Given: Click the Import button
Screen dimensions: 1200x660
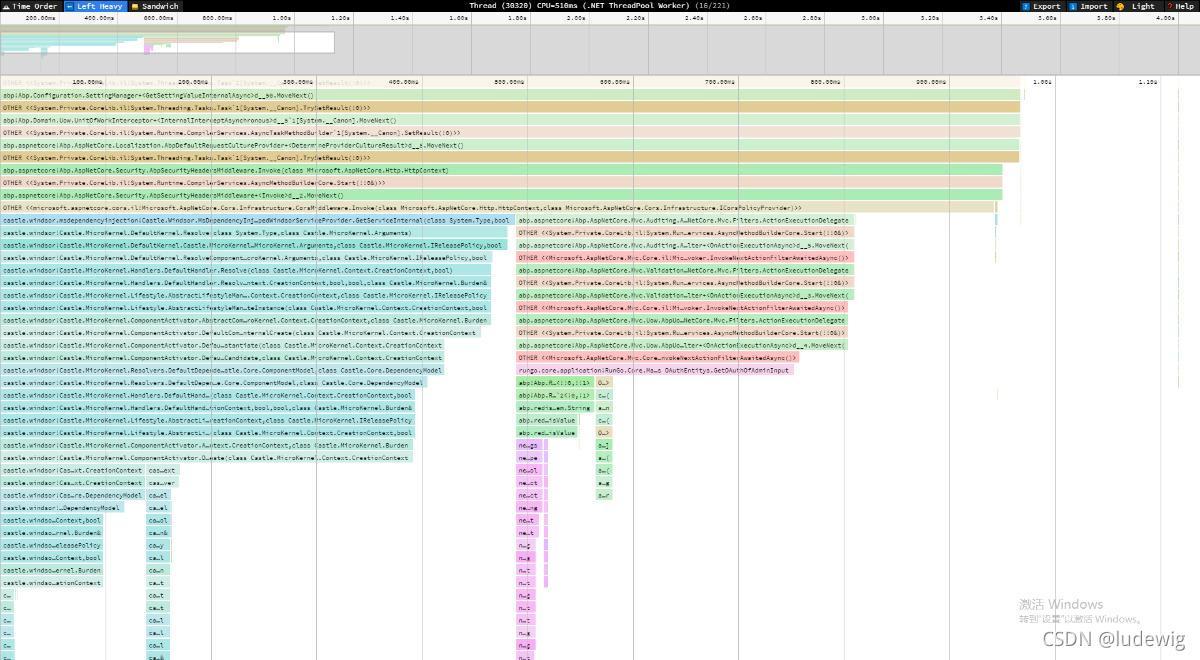Looking at the screenshot, I should (x=1088, y=6).
